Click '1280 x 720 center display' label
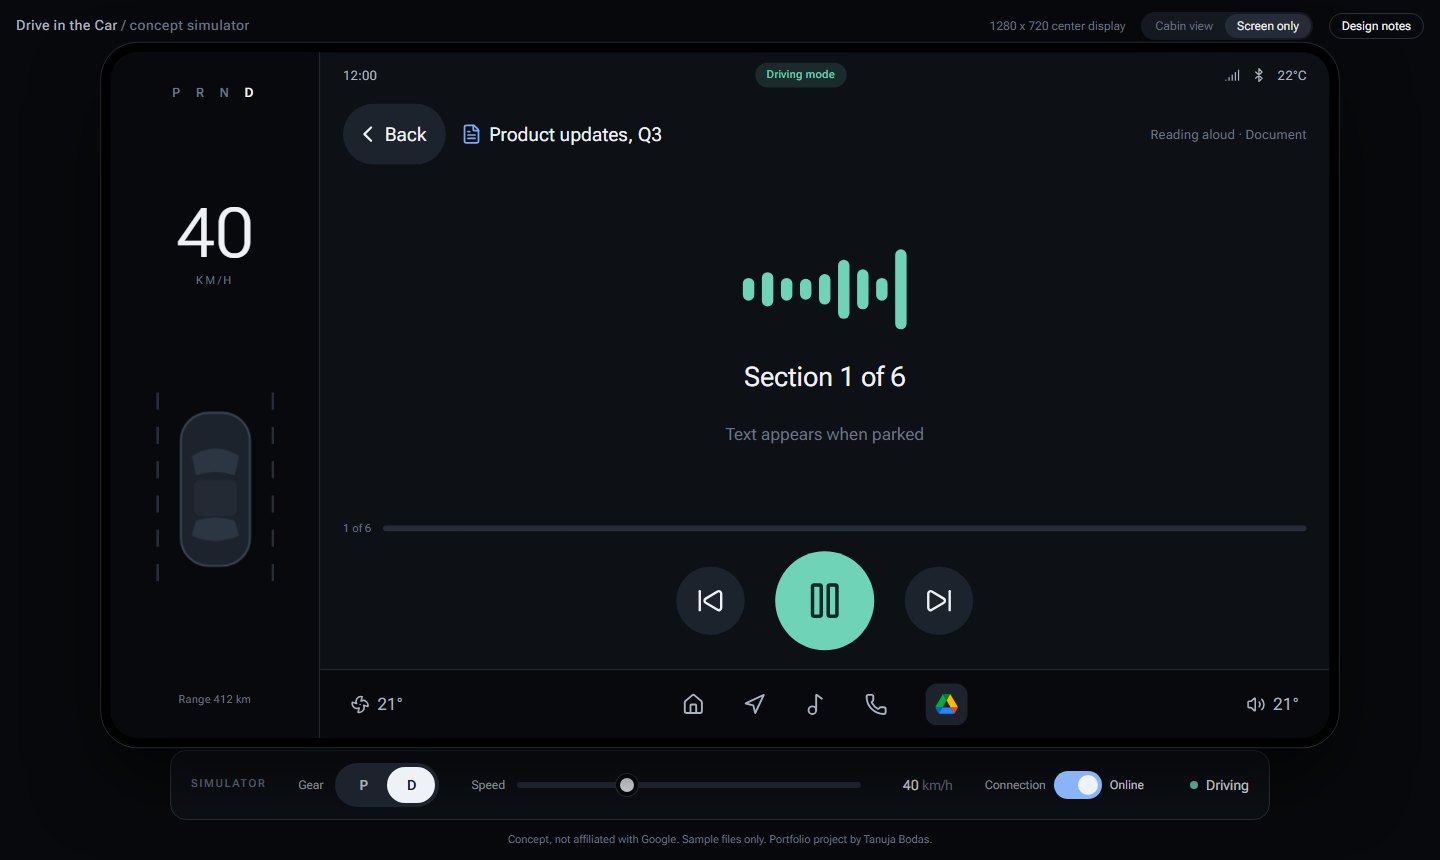Viewport: 1440px width, 860px height. click(1057, 26)
